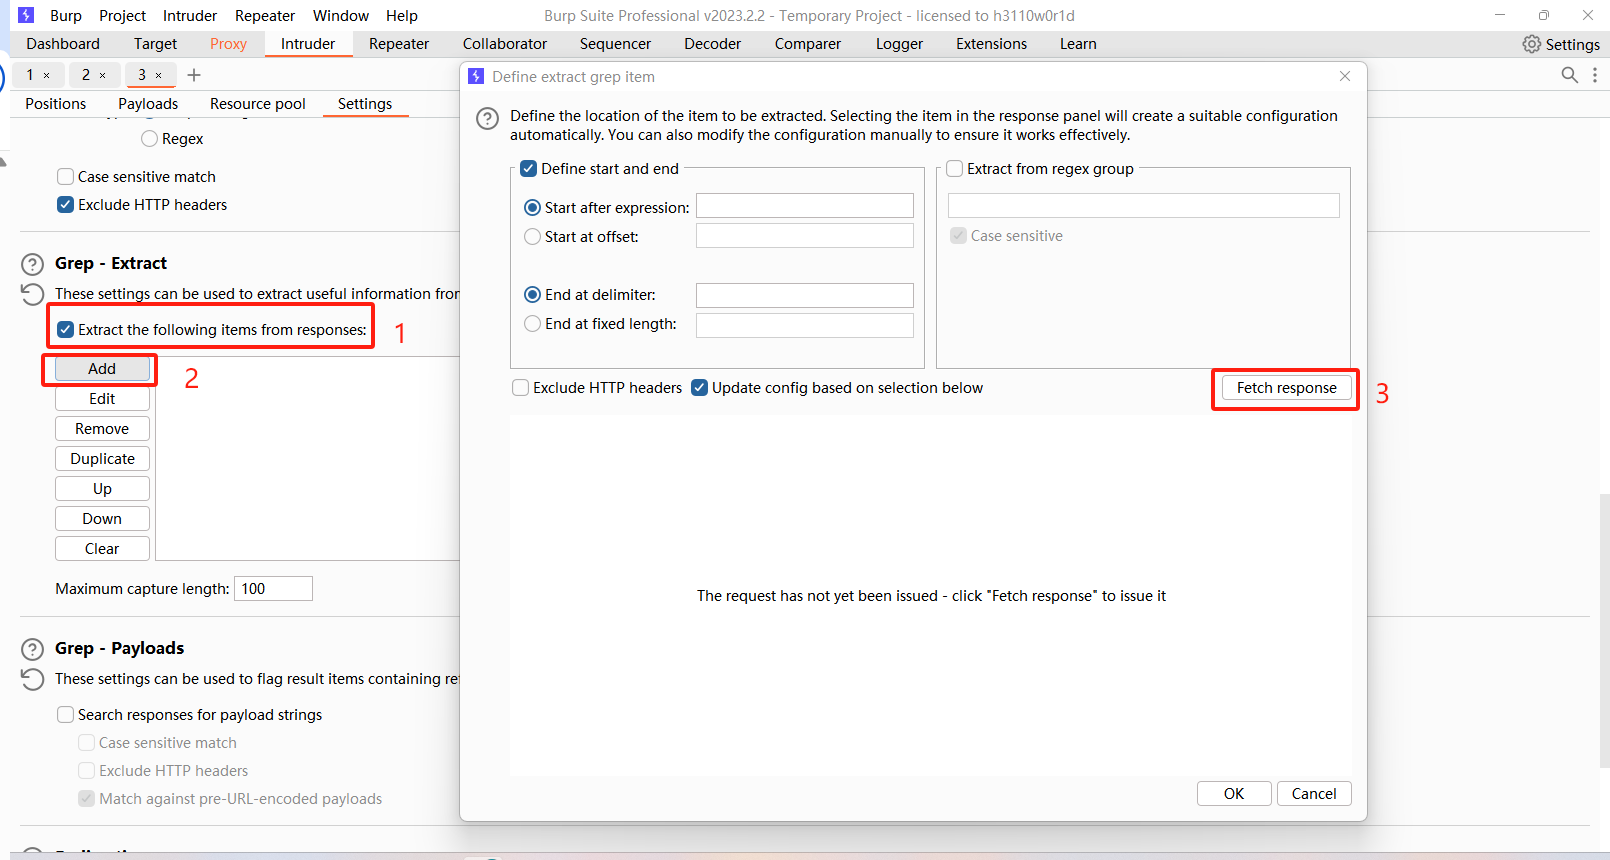
Task: Enable Extract from regex group
Action: 955,169
